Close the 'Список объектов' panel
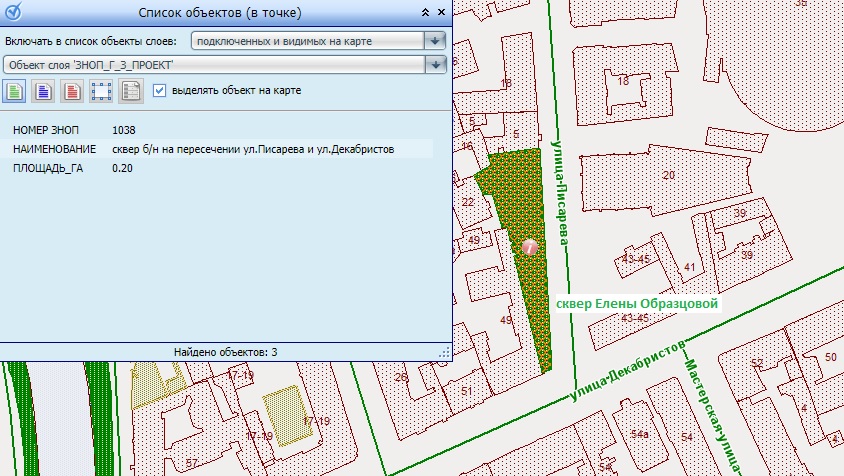 tap(441, 12)
